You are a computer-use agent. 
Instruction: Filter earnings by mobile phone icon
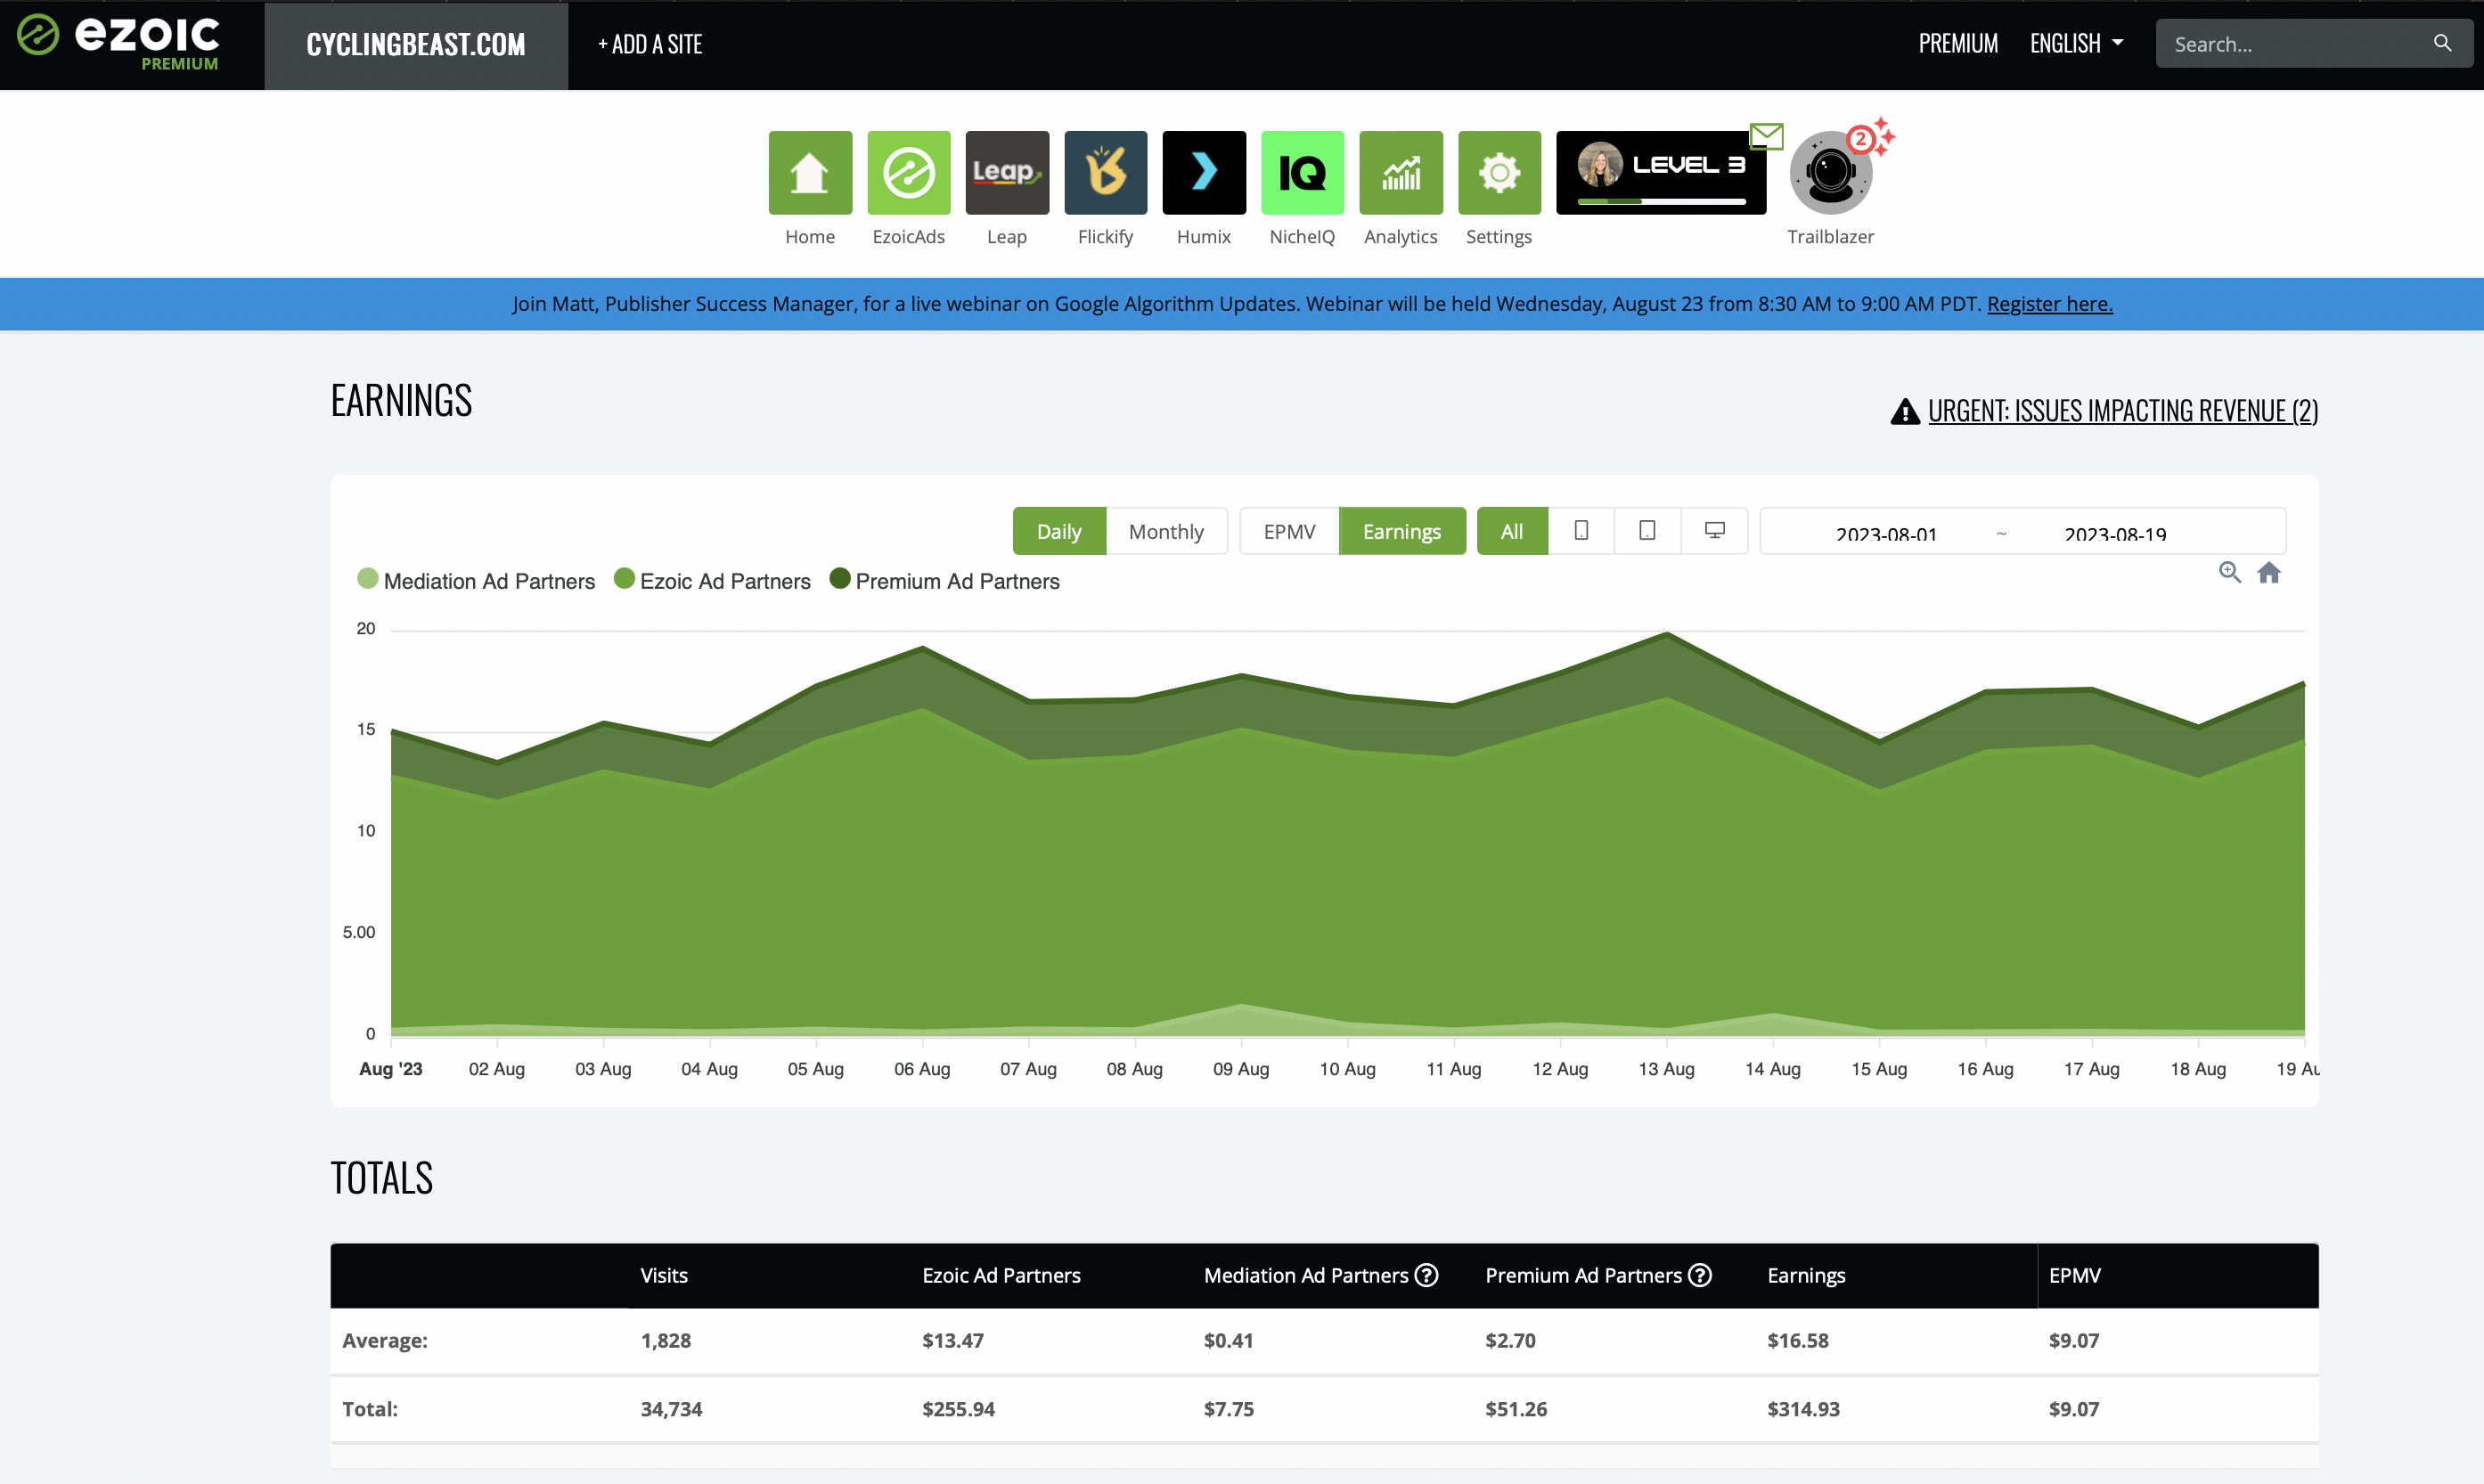point(1581,531)
